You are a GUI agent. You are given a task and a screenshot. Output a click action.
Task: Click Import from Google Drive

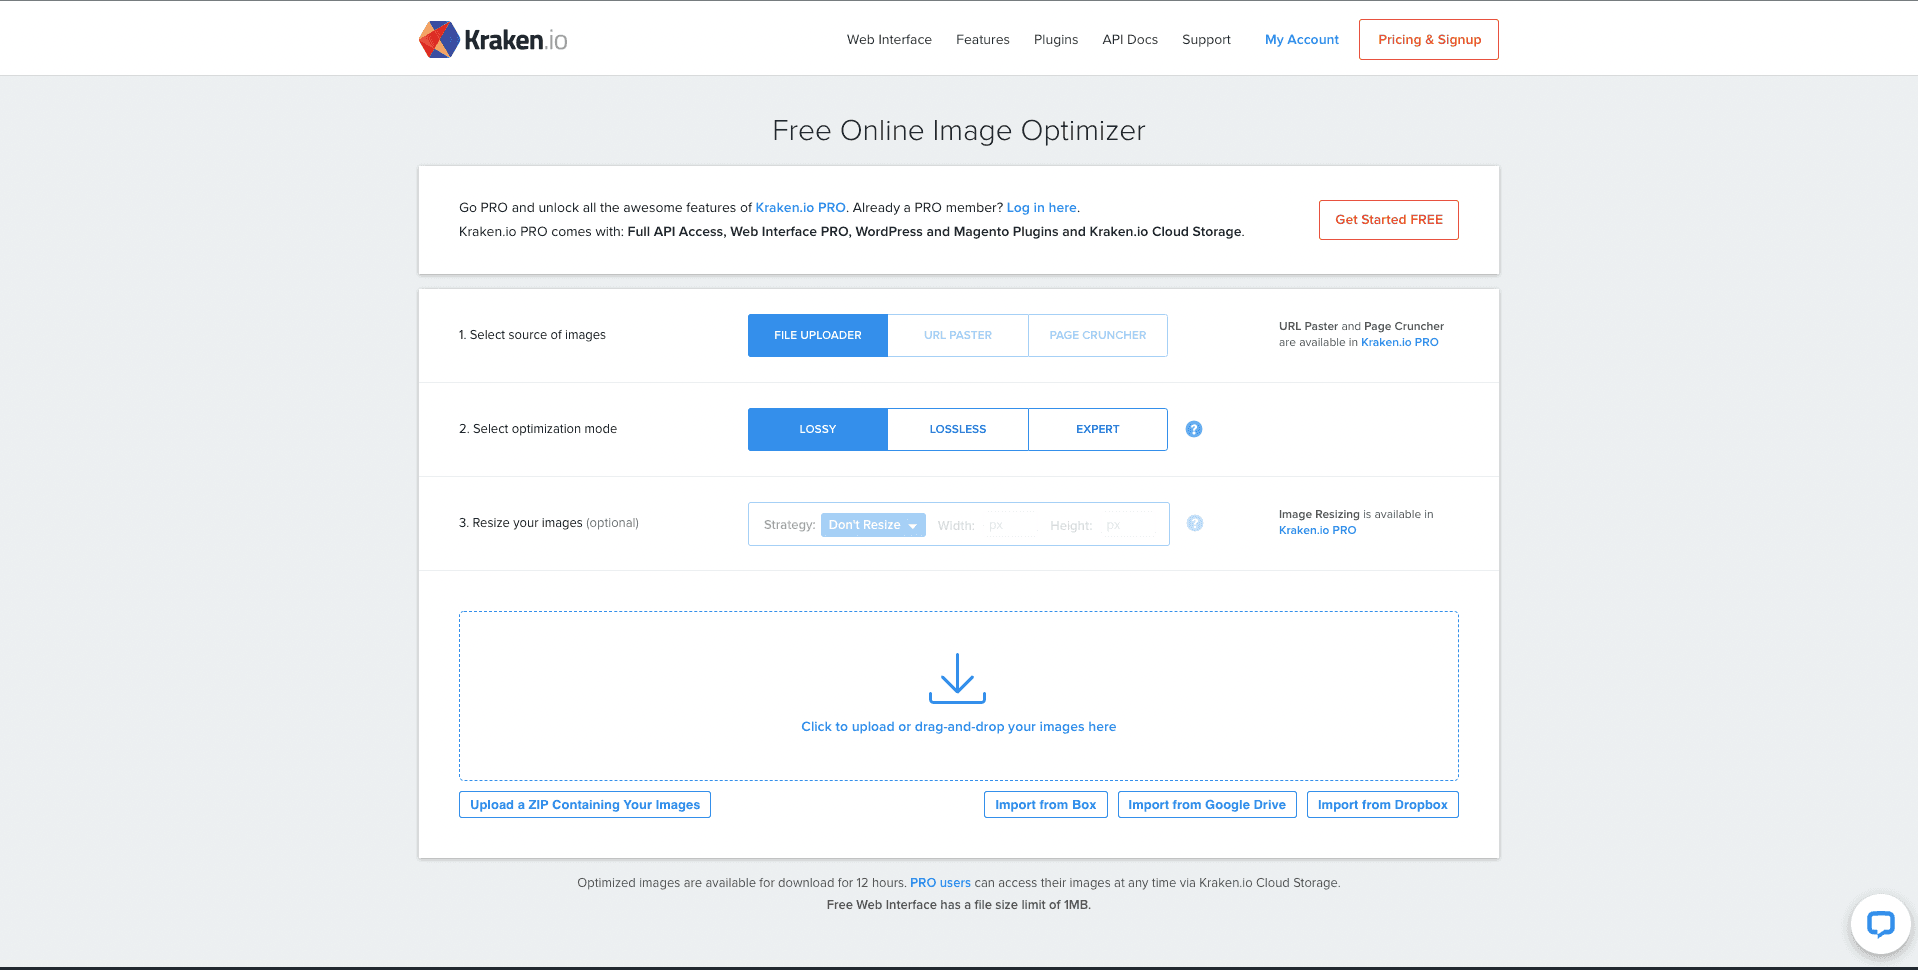click(x=1207, y=805)
